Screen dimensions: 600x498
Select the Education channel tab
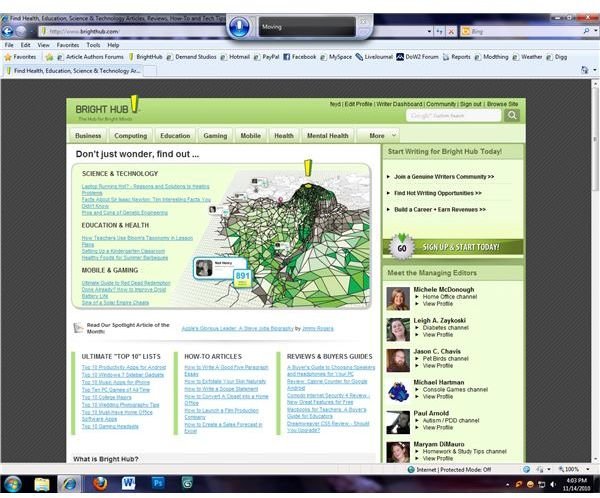click(175, 136)
